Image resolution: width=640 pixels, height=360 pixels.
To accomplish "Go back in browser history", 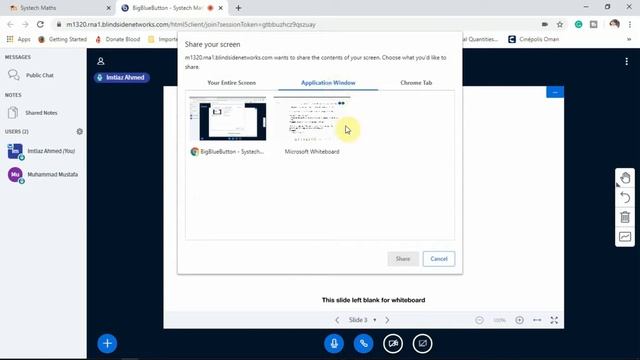I will (10, 24).
